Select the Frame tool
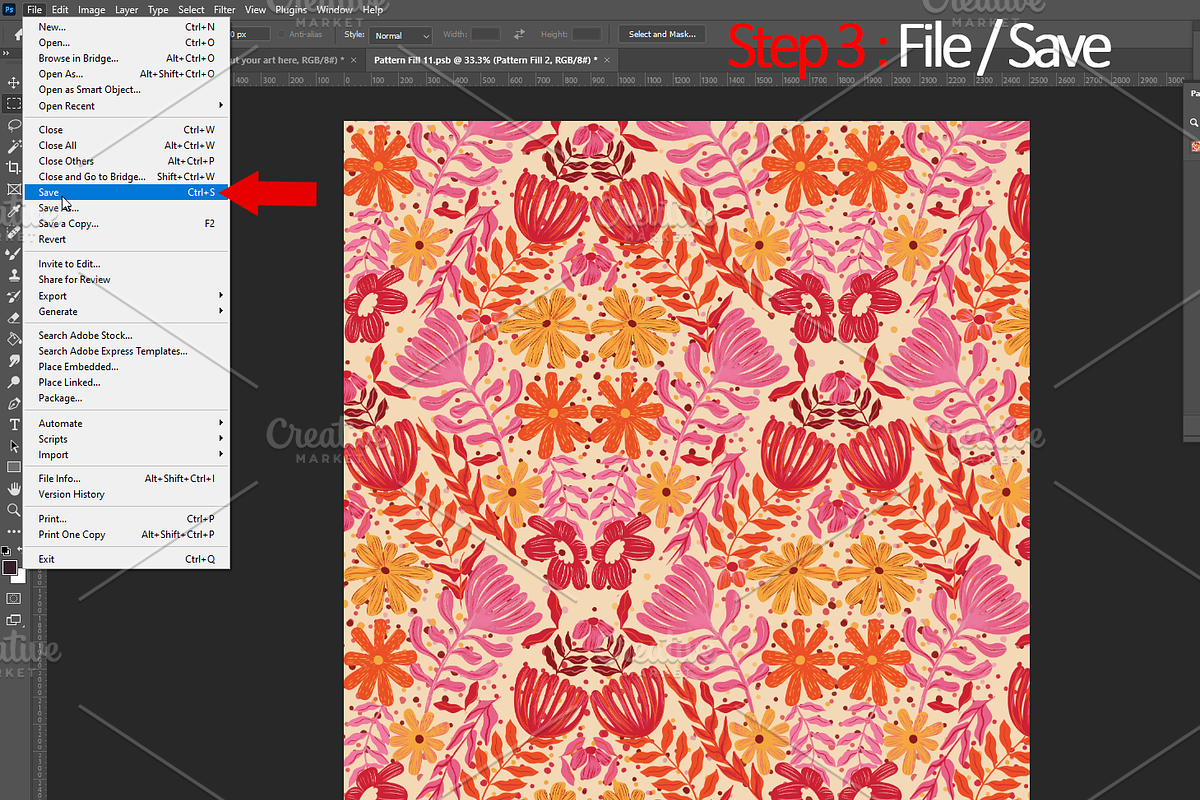 (14, 189)
